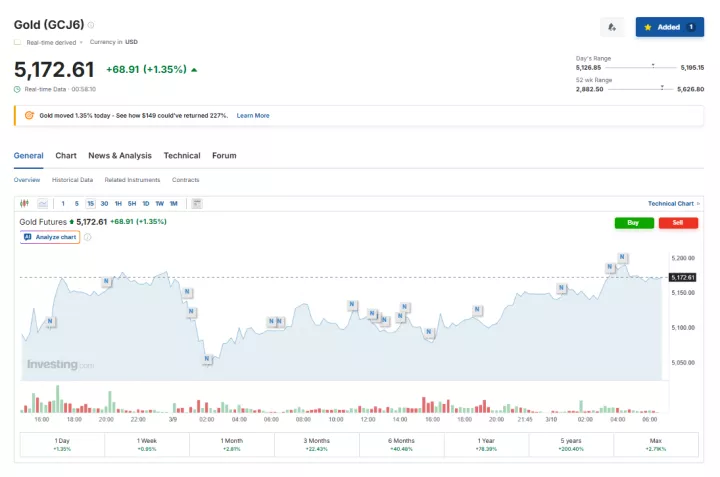The height and width of the screenshot is (477, 720).
Task: Click info icon next to Gold (GCJ6)
Action: pyautogui.click(x=91, y=25)
